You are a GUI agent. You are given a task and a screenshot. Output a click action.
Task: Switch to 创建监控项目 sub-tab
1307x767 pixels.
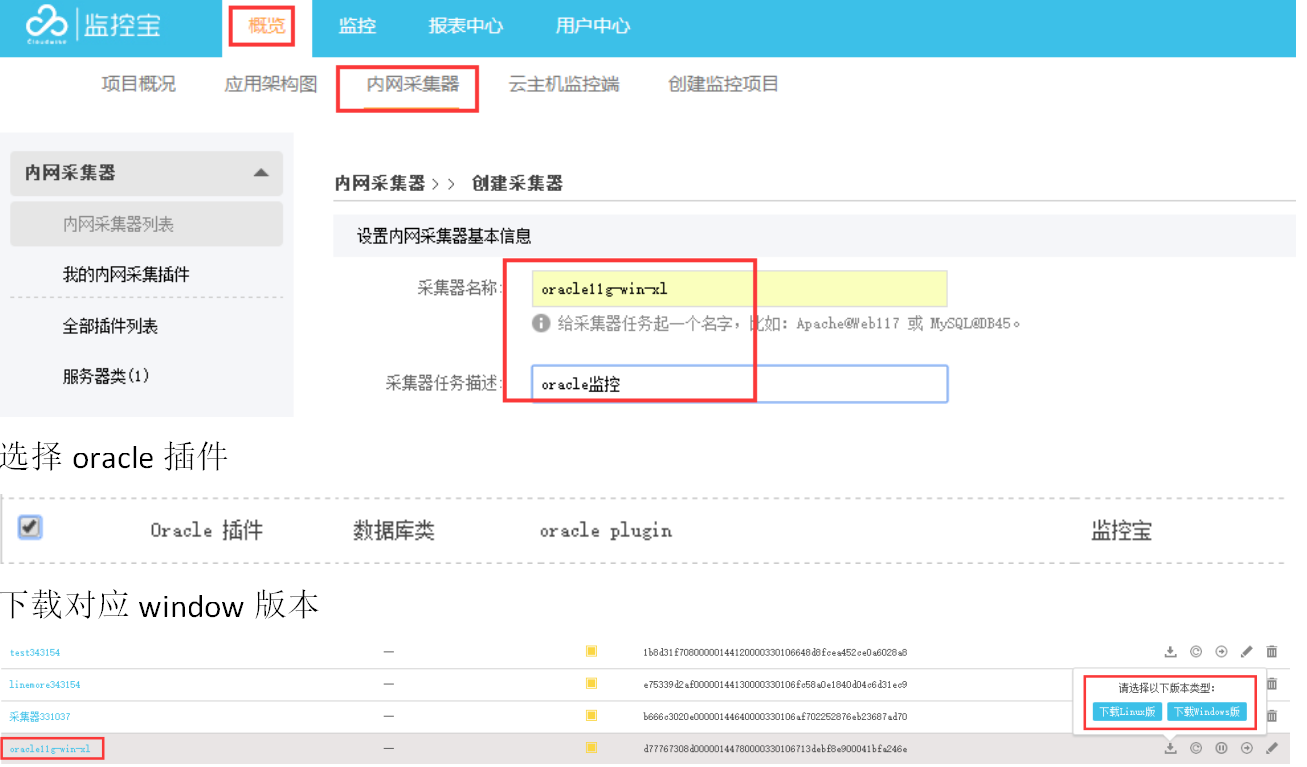pyautogui.click(x=724, y=84)
